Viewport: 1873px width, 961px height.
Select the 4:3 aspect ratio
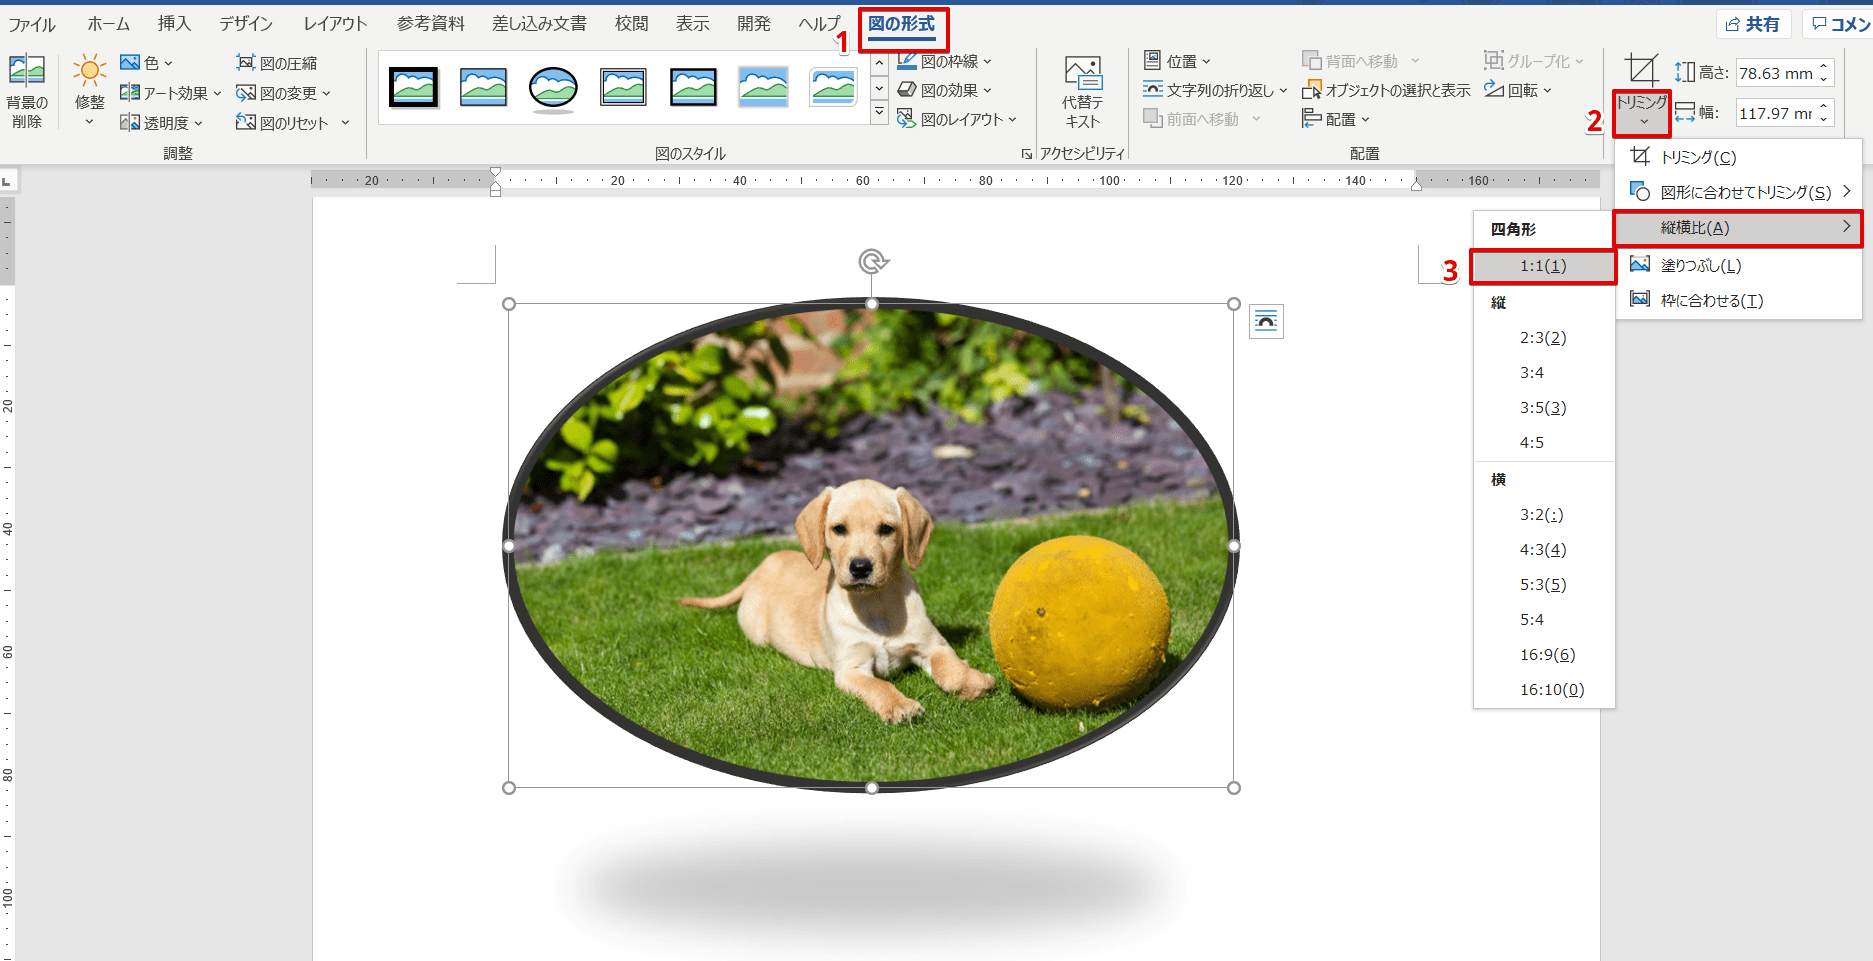(x=1544, y=550)
